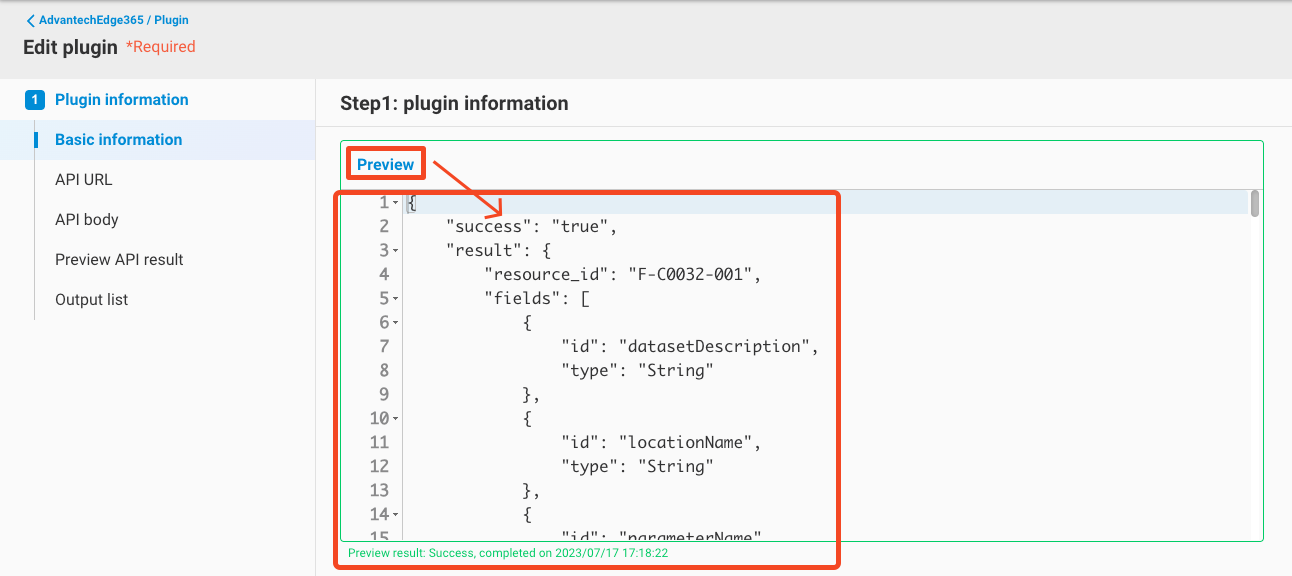1292x576 pixels.
Task: Collapse the object starting at line 6
Action: [x=395, y=322]
